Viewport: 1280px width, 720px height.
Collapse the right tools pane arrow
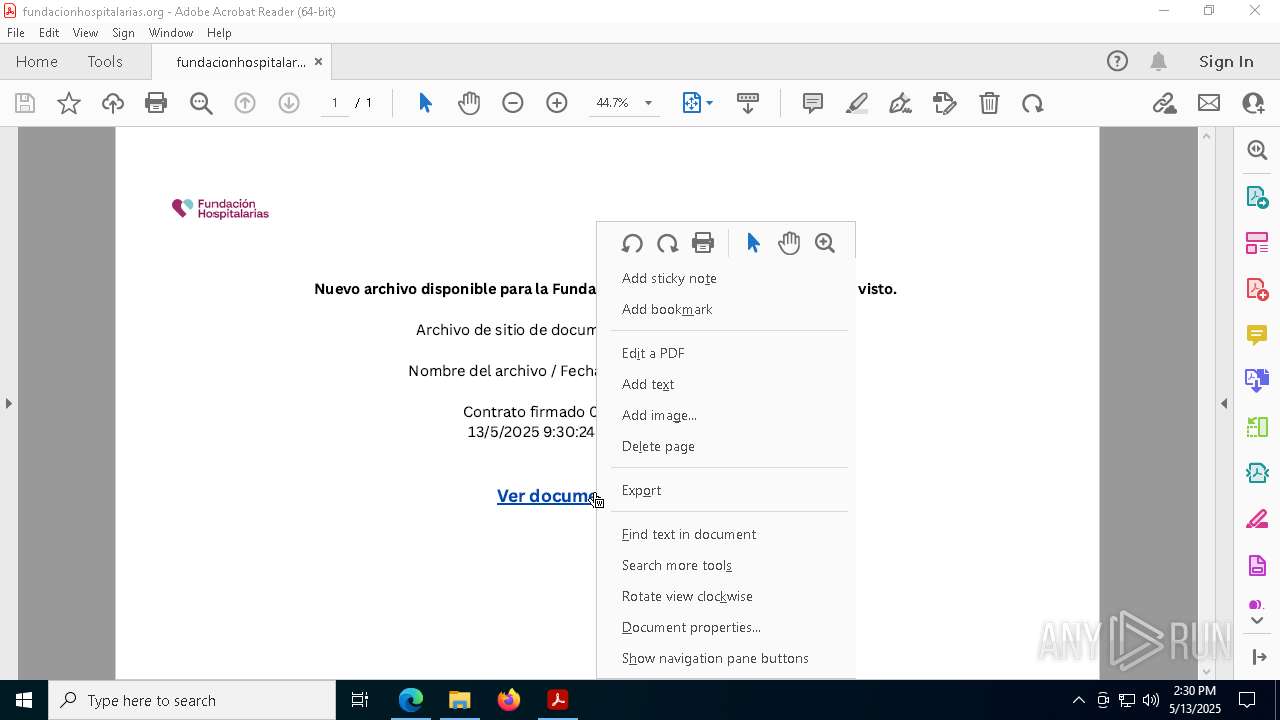[1224, 403]
